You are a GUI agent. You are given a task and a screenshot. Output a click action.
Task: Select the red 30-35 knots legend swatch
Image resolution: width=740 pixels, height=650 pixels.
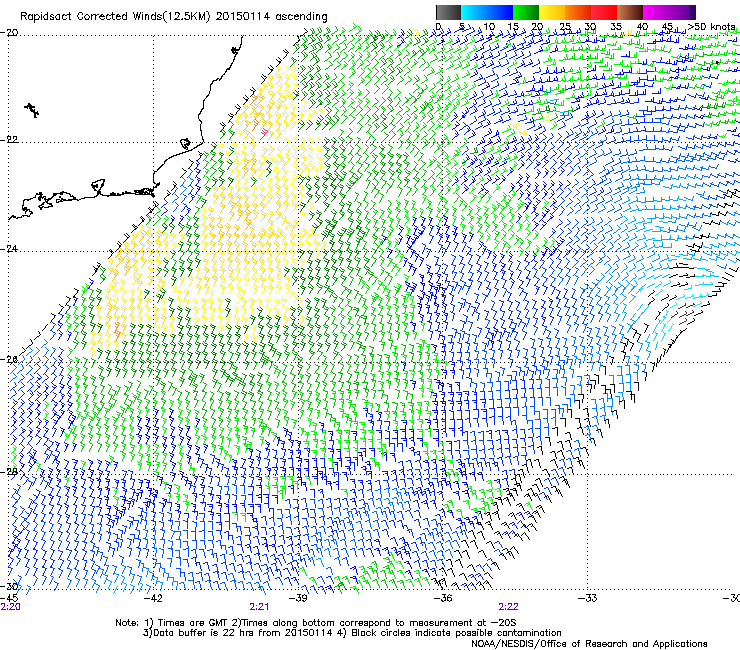pyautogui.click(x=604, y=12)
